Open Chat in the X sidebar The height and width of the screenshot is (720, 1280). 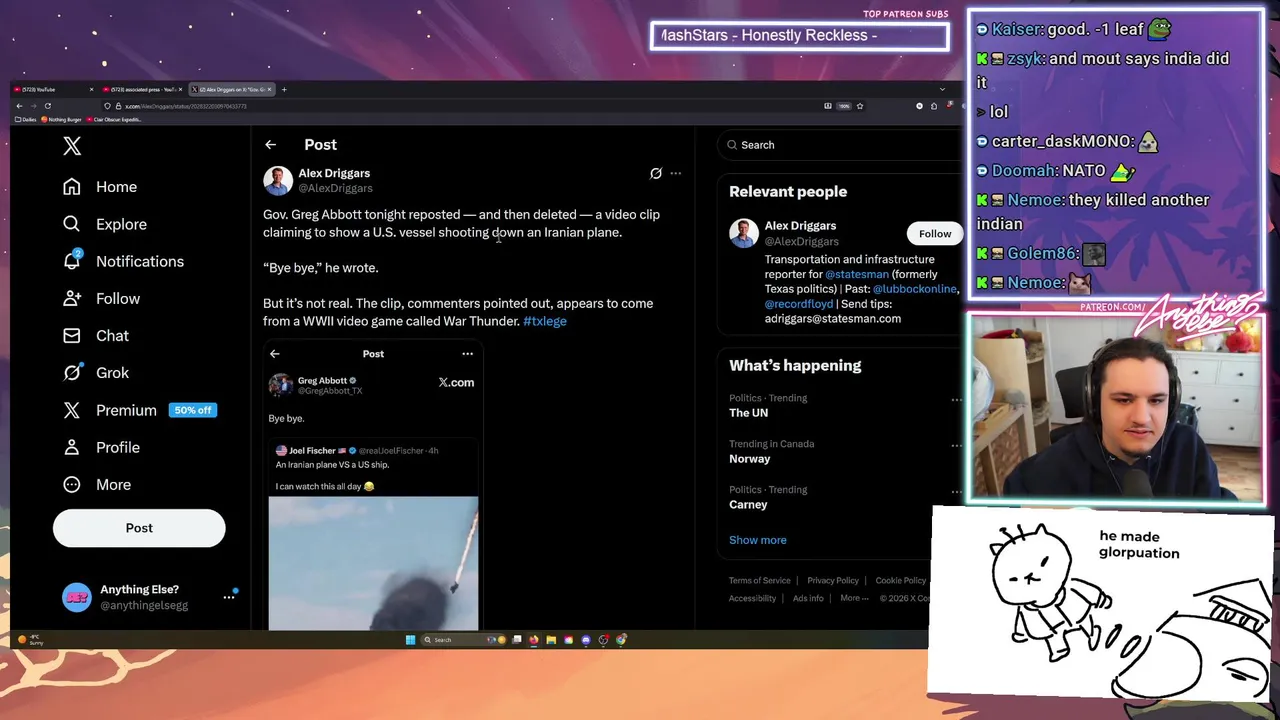coord(96,335)
